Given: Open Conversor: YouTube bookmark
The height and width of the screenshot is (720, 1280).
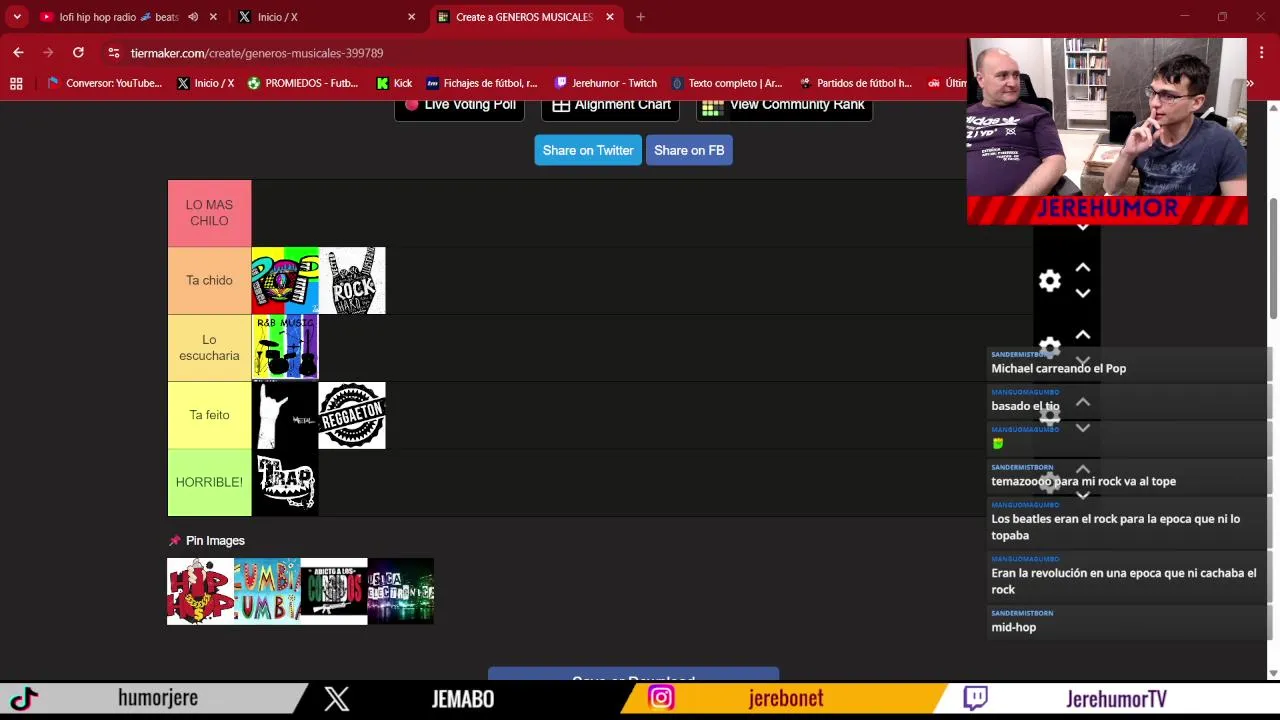Looking at the screenshot, I should [x=104, y=83].
